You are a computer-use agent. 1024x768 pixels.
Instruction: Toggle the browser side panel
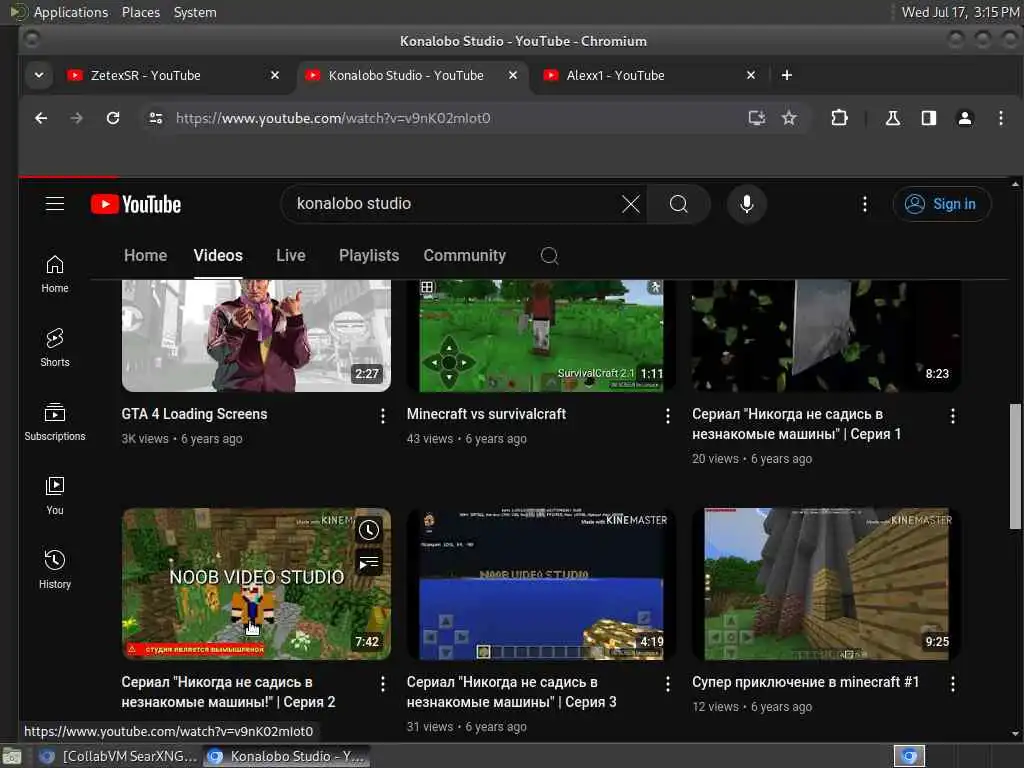929,118
